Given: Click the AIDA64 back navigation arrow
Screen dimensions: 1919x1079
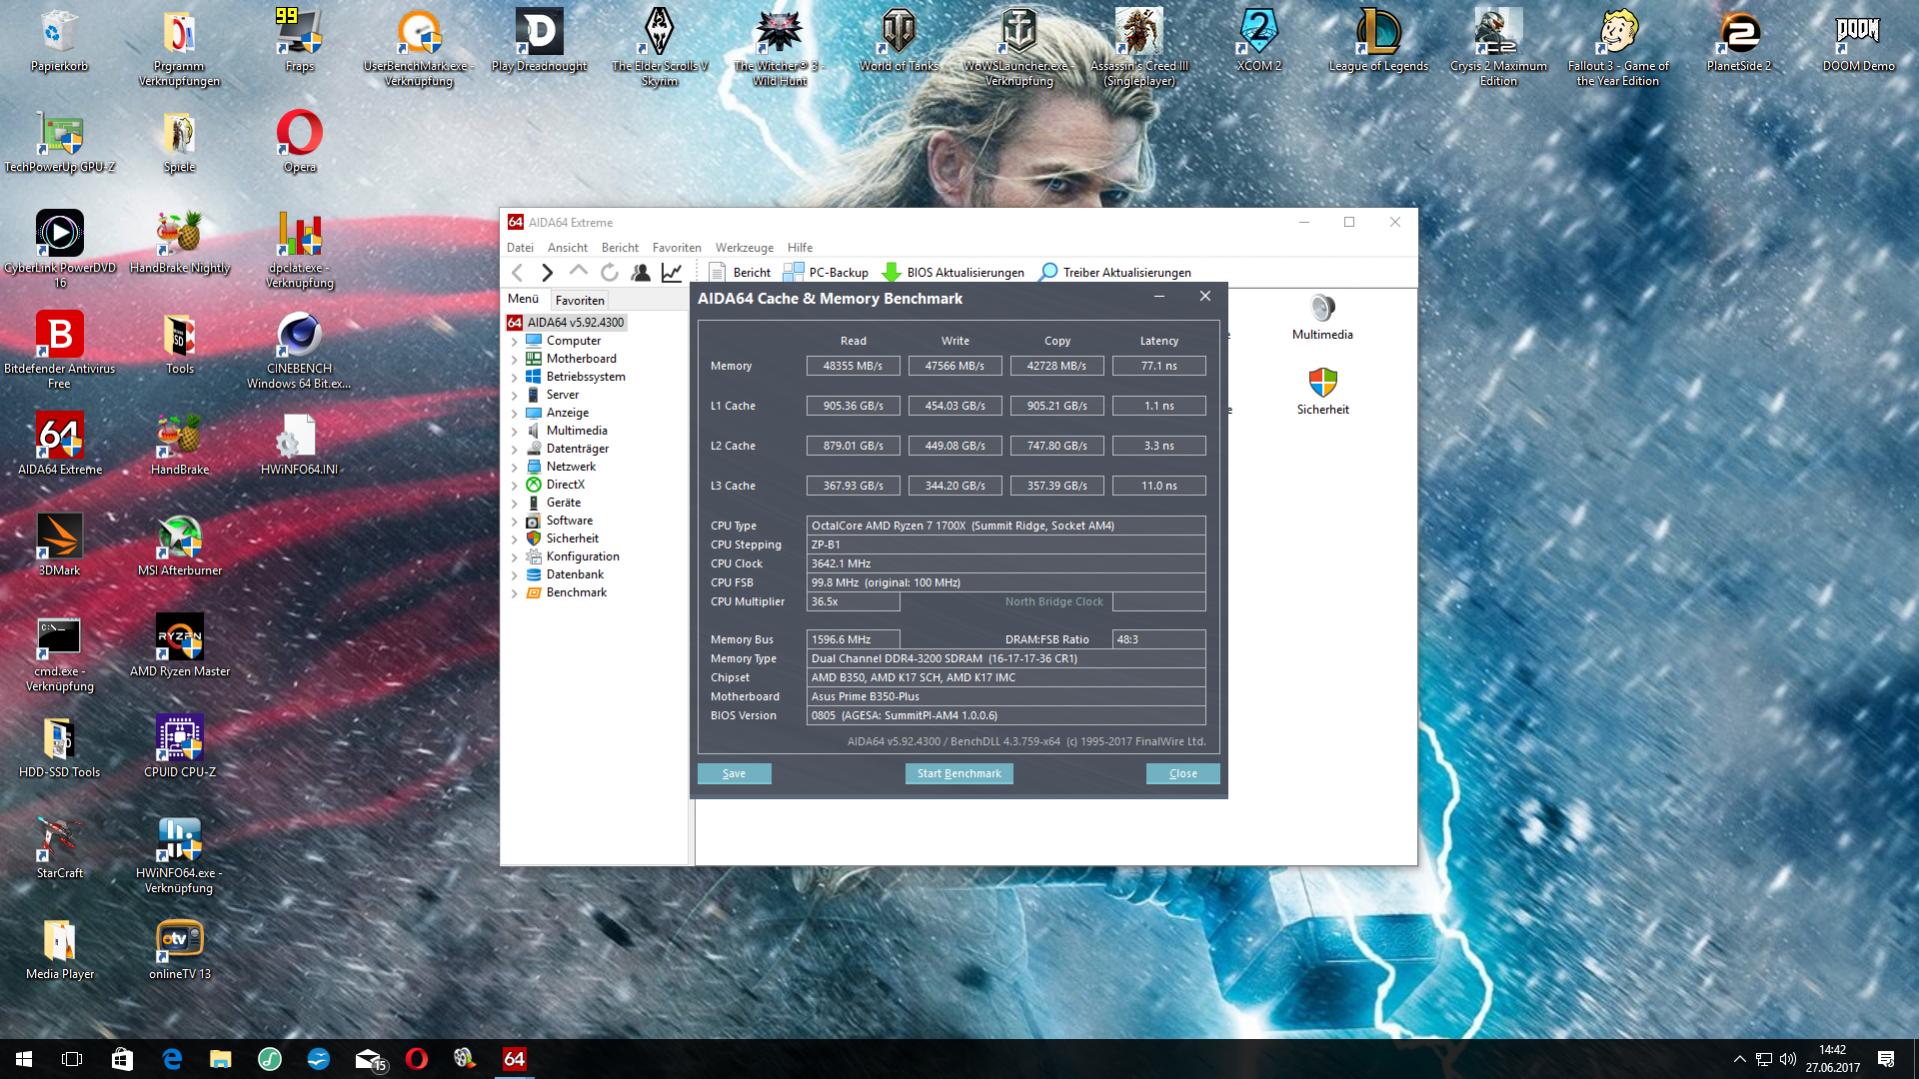Looking at the screenshot, I should pyautogui.click(x=517, y=272).
